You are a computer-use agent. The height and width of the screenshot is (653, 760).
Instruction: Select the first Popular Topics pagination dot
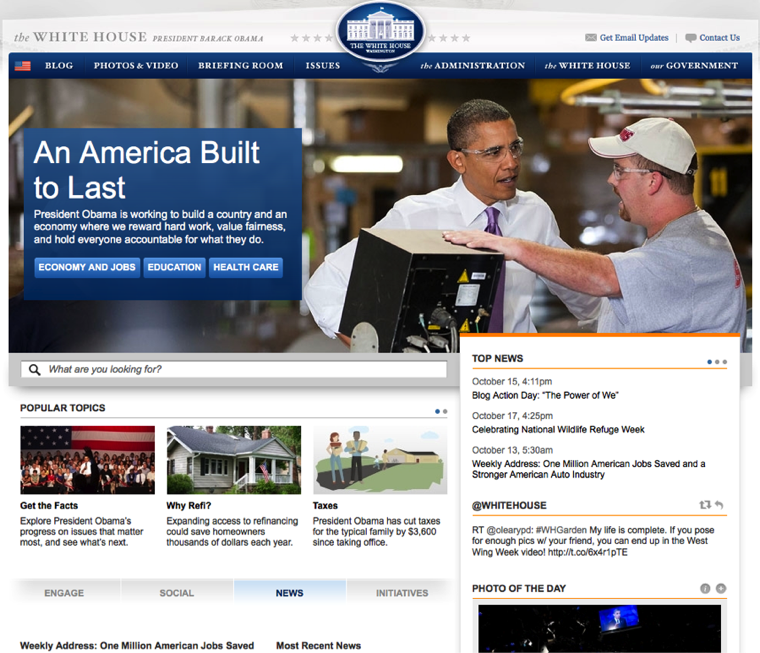tap(437, 411)
